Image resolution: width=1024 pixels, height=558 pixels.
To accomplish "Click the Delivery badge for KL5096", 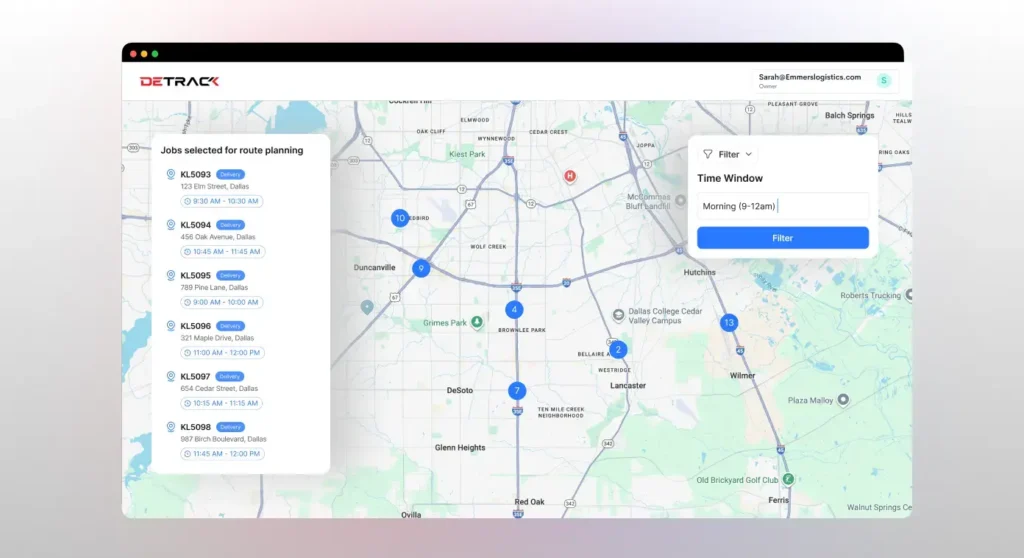I will pos(230,325).
